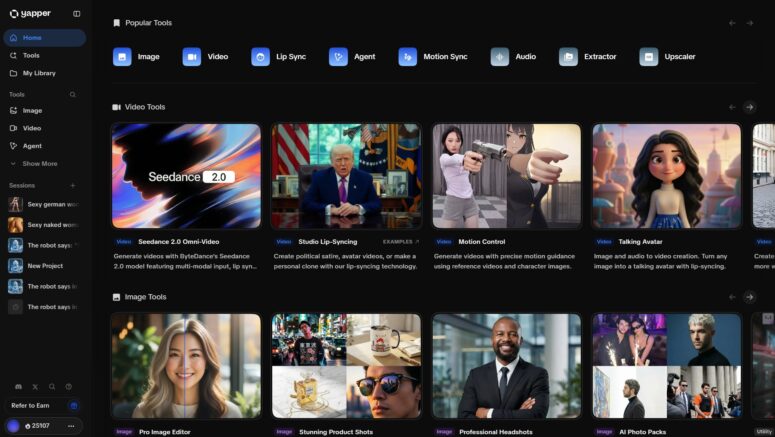
Task: Click Talking Avatar title
Action: [x=640, y=242]
